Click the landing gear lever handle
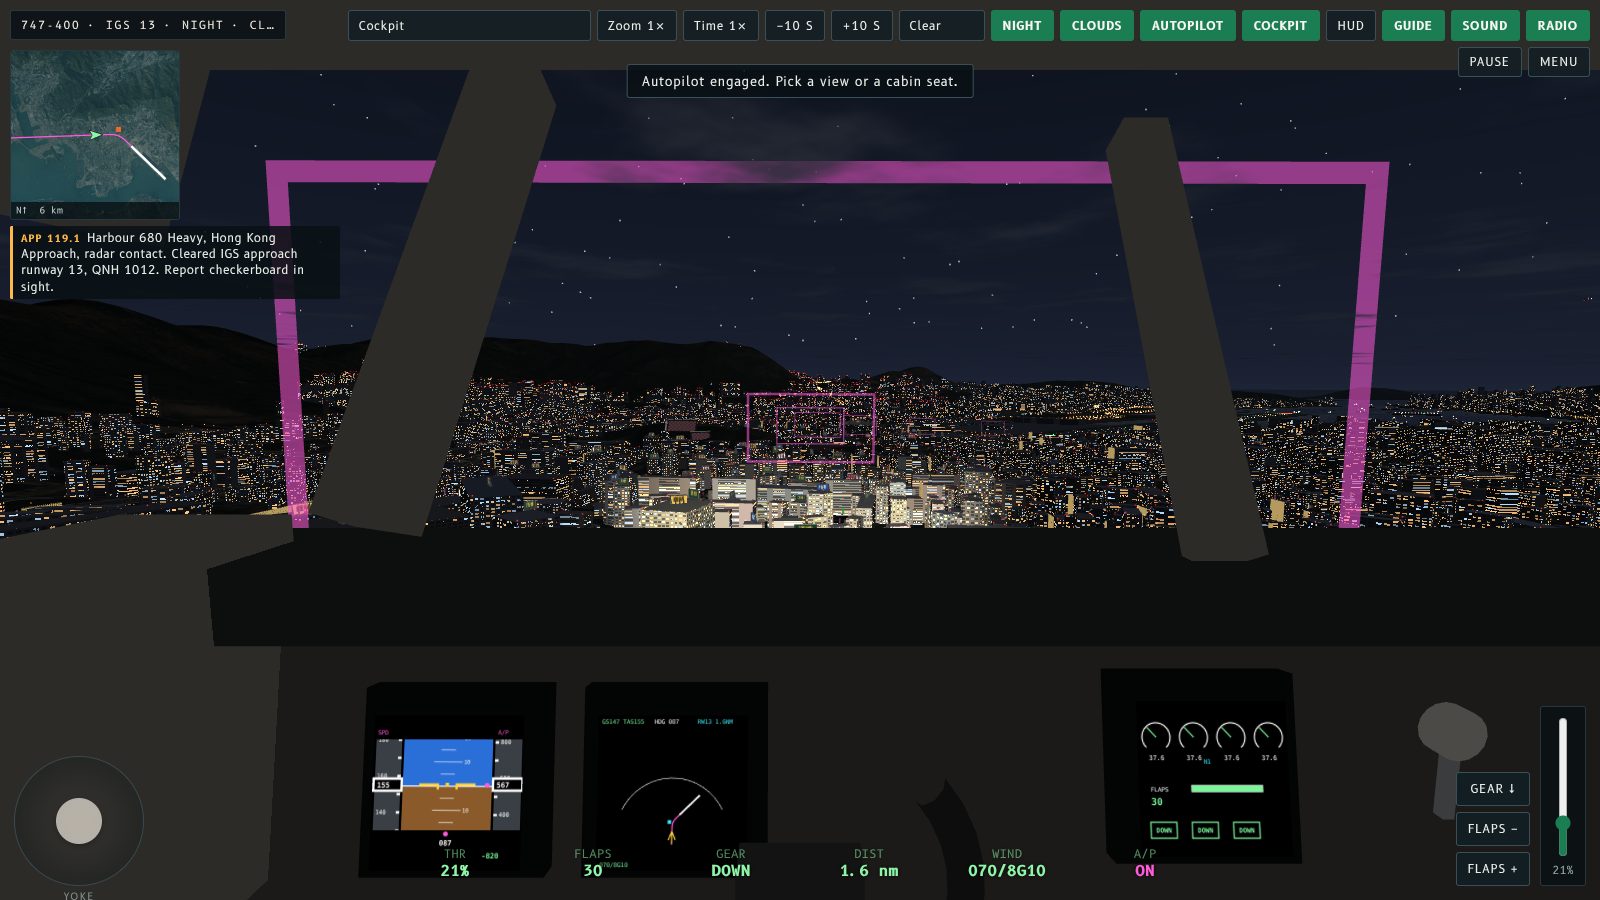This screenshot has height=900, width=1600. tap(1452, 731)
